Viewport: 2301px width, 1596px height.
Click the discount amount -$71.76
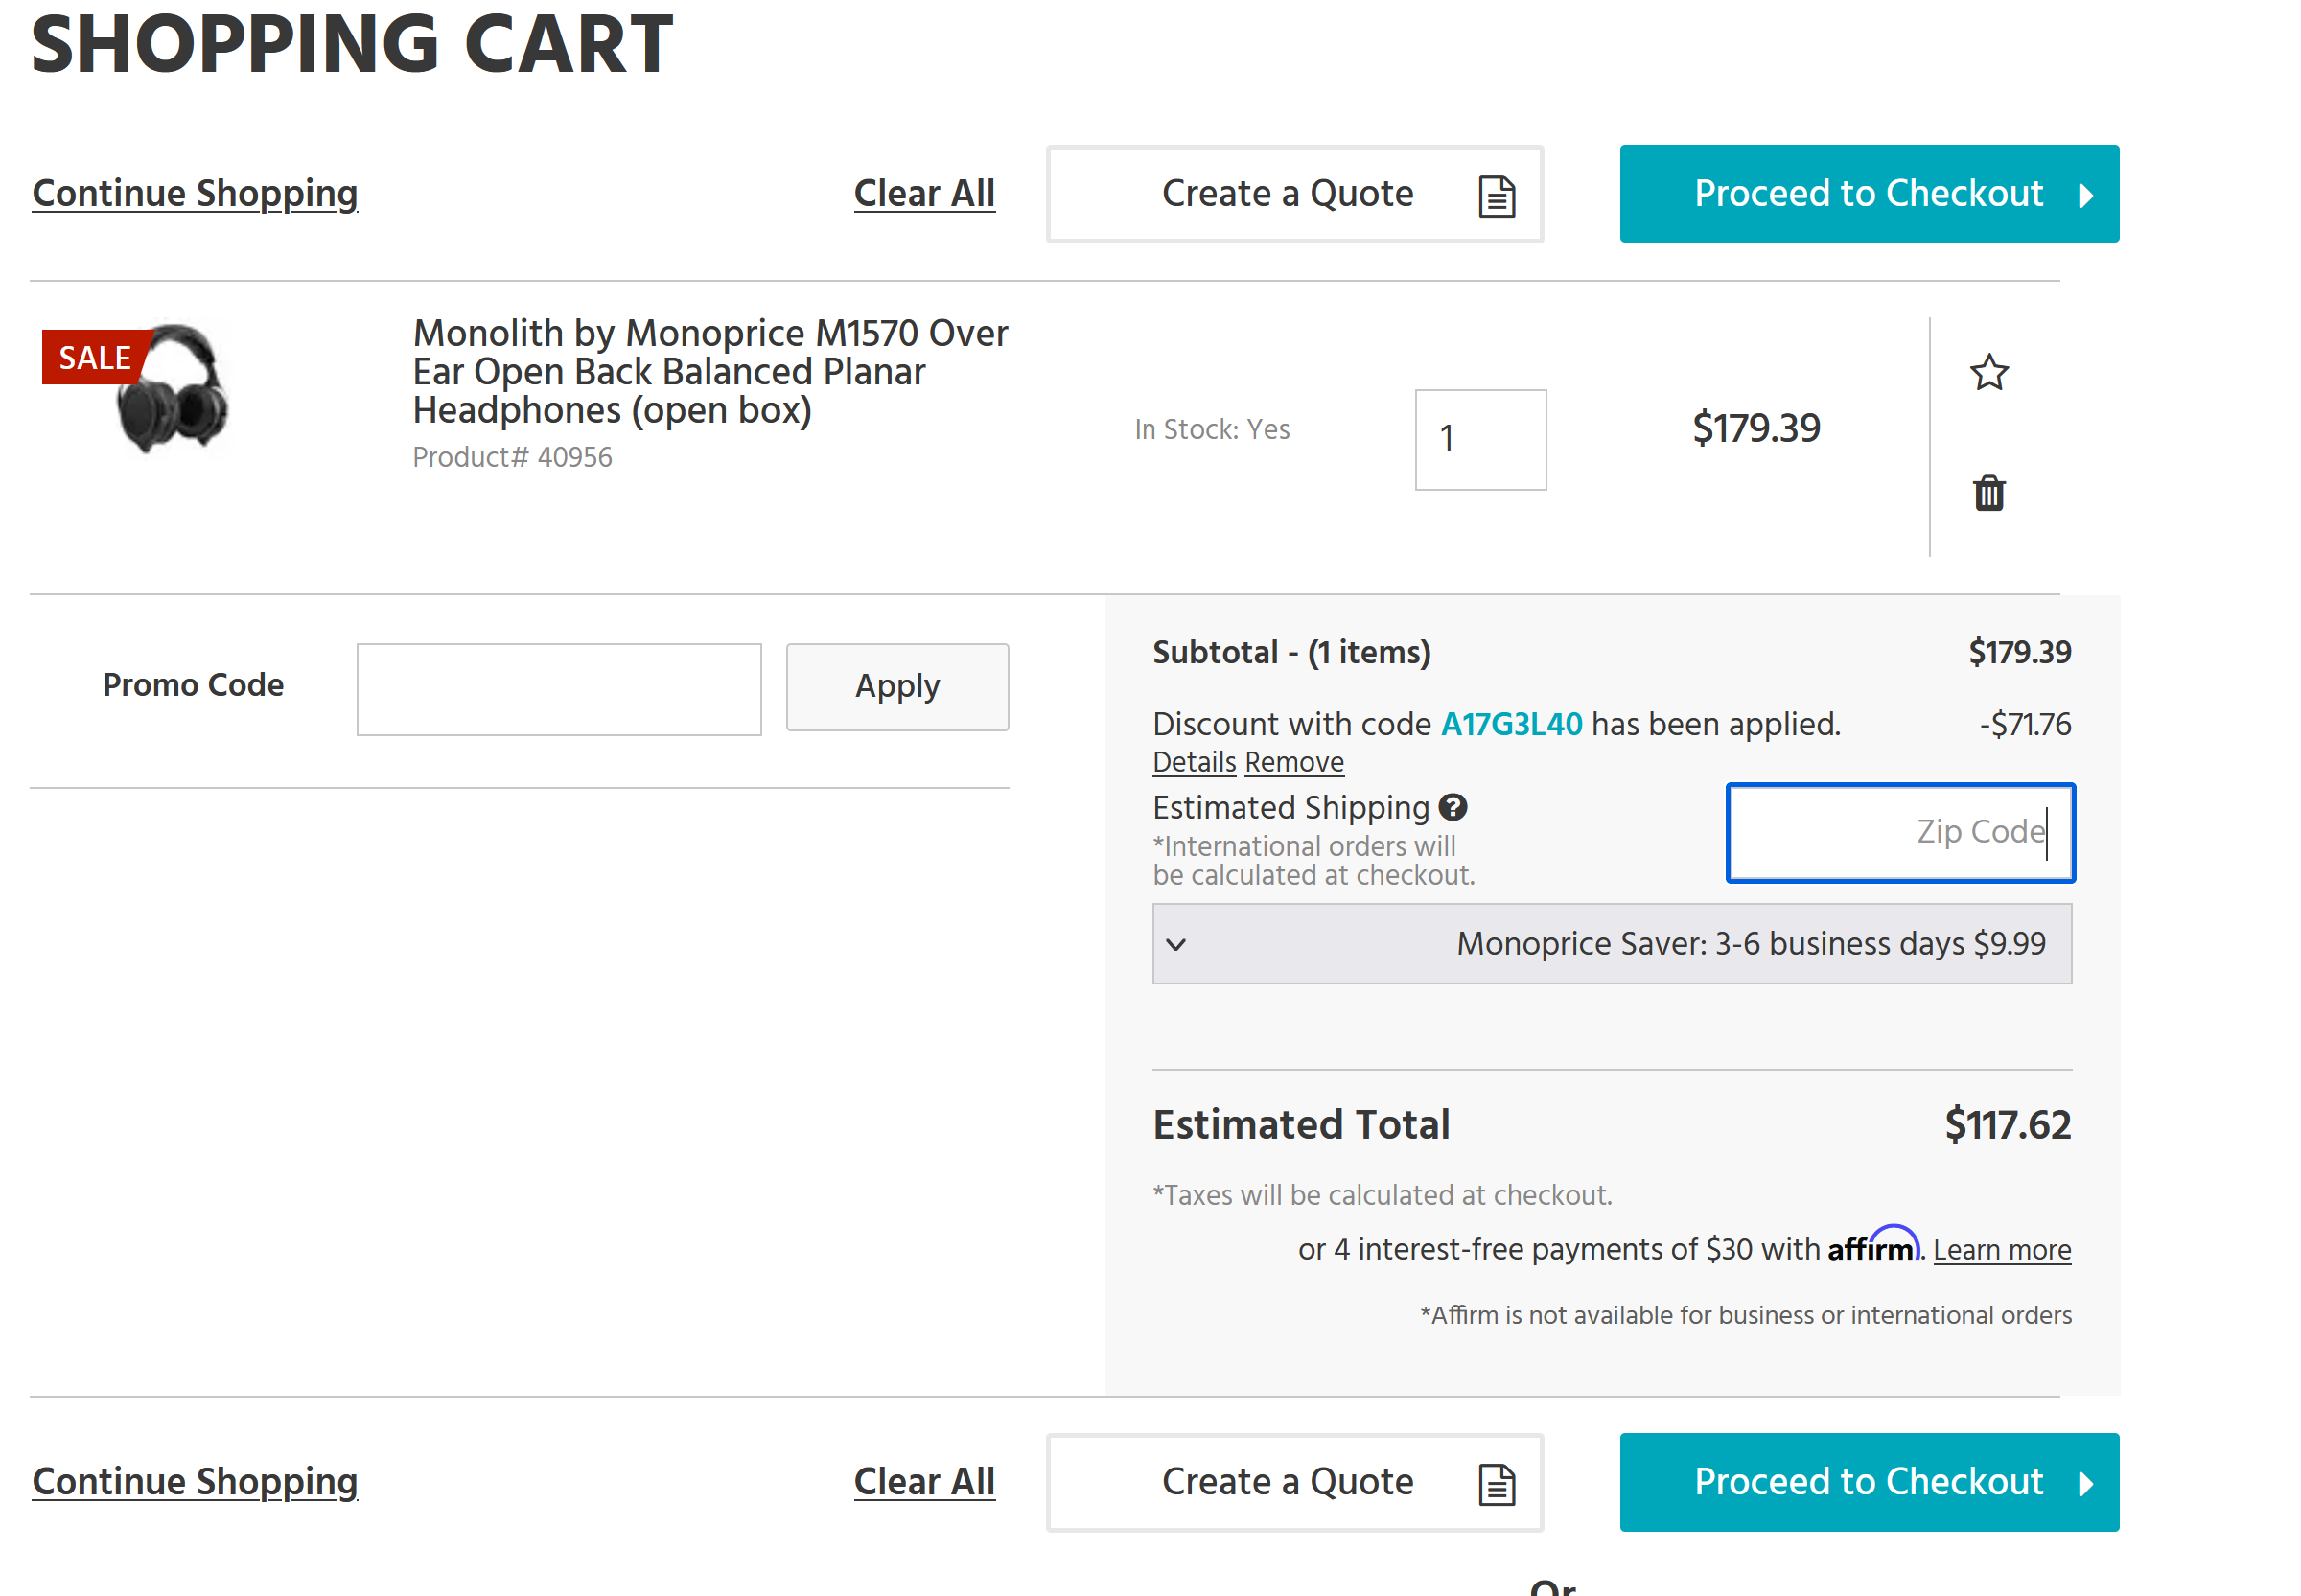[2025, 724]
